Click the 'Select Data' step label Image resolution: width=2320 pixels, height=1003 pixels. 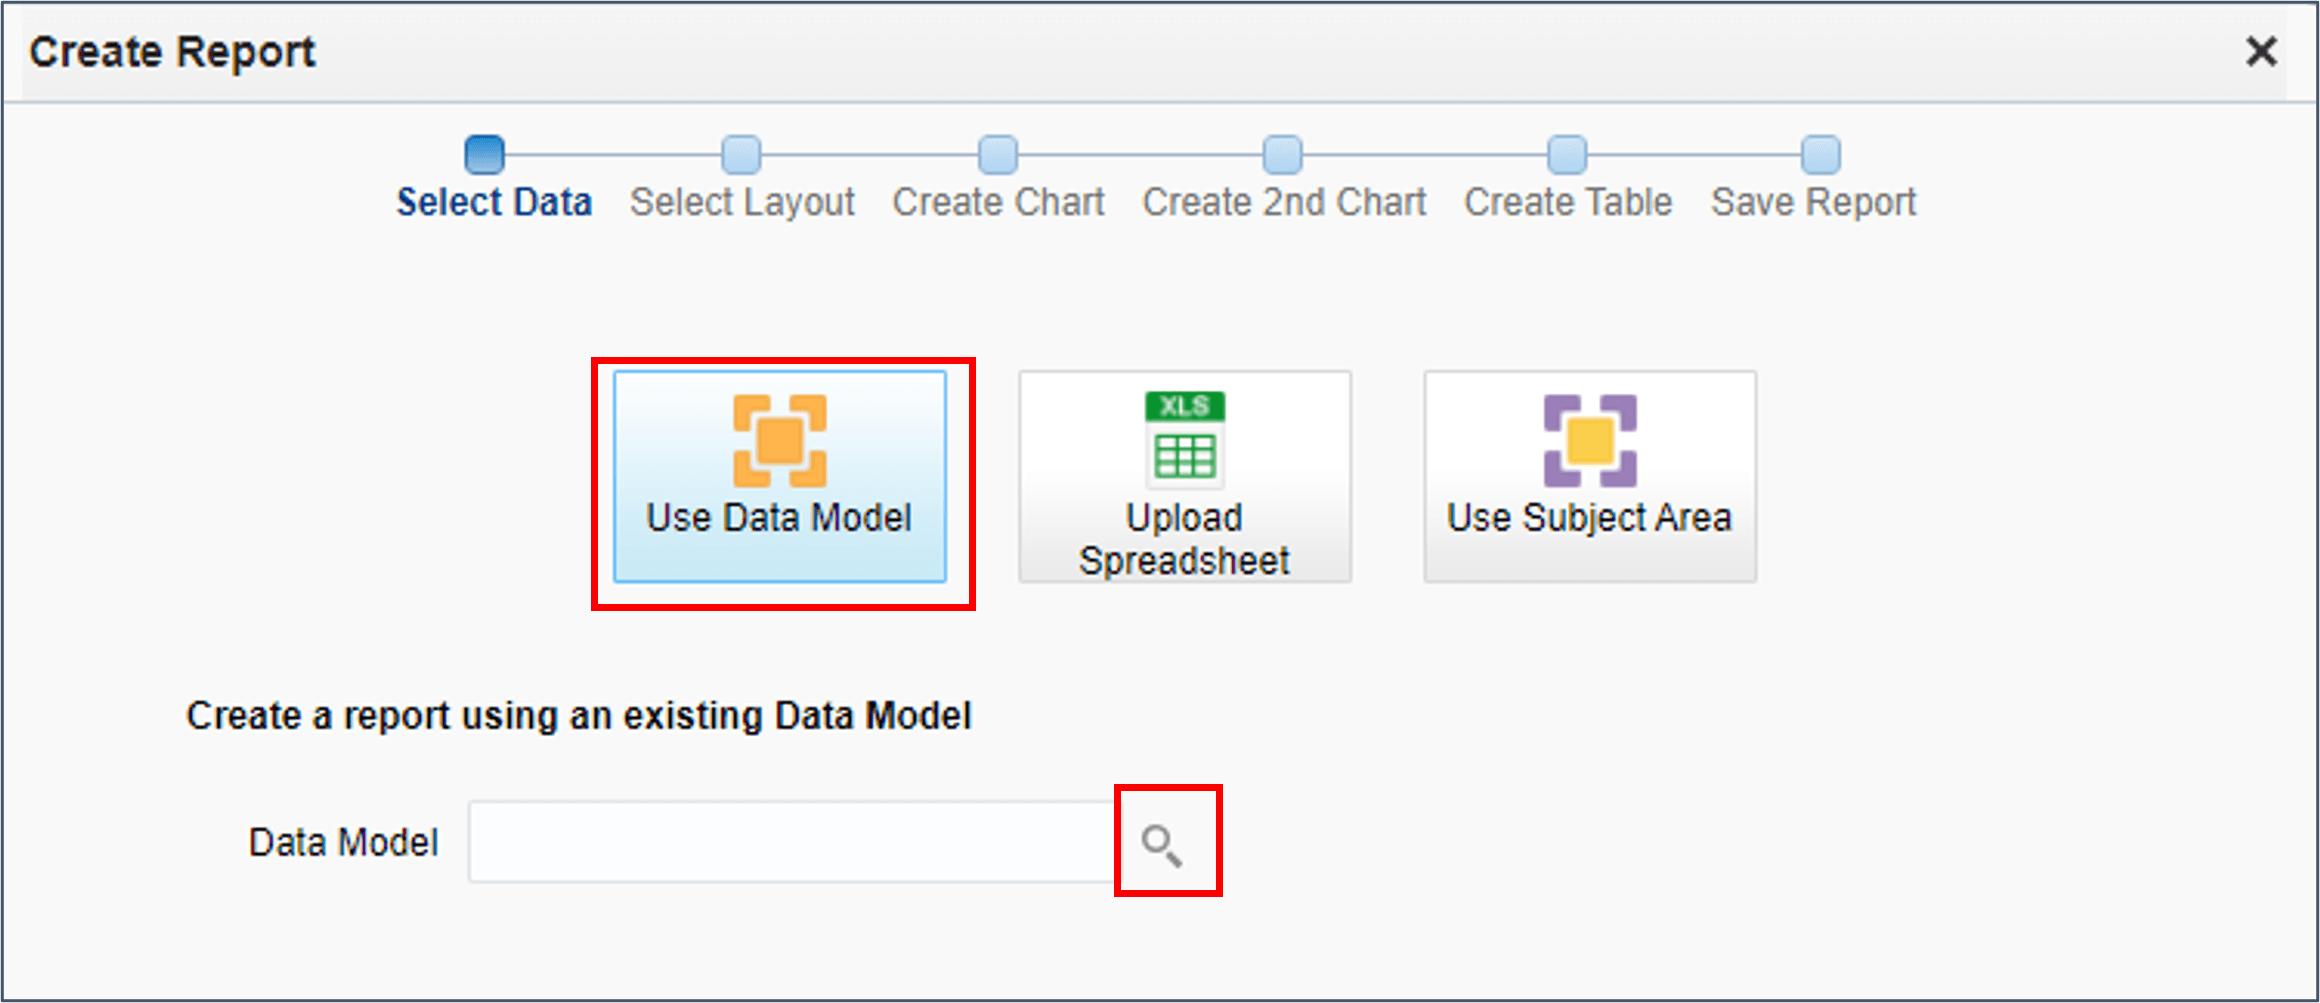(x=494, y=203)
